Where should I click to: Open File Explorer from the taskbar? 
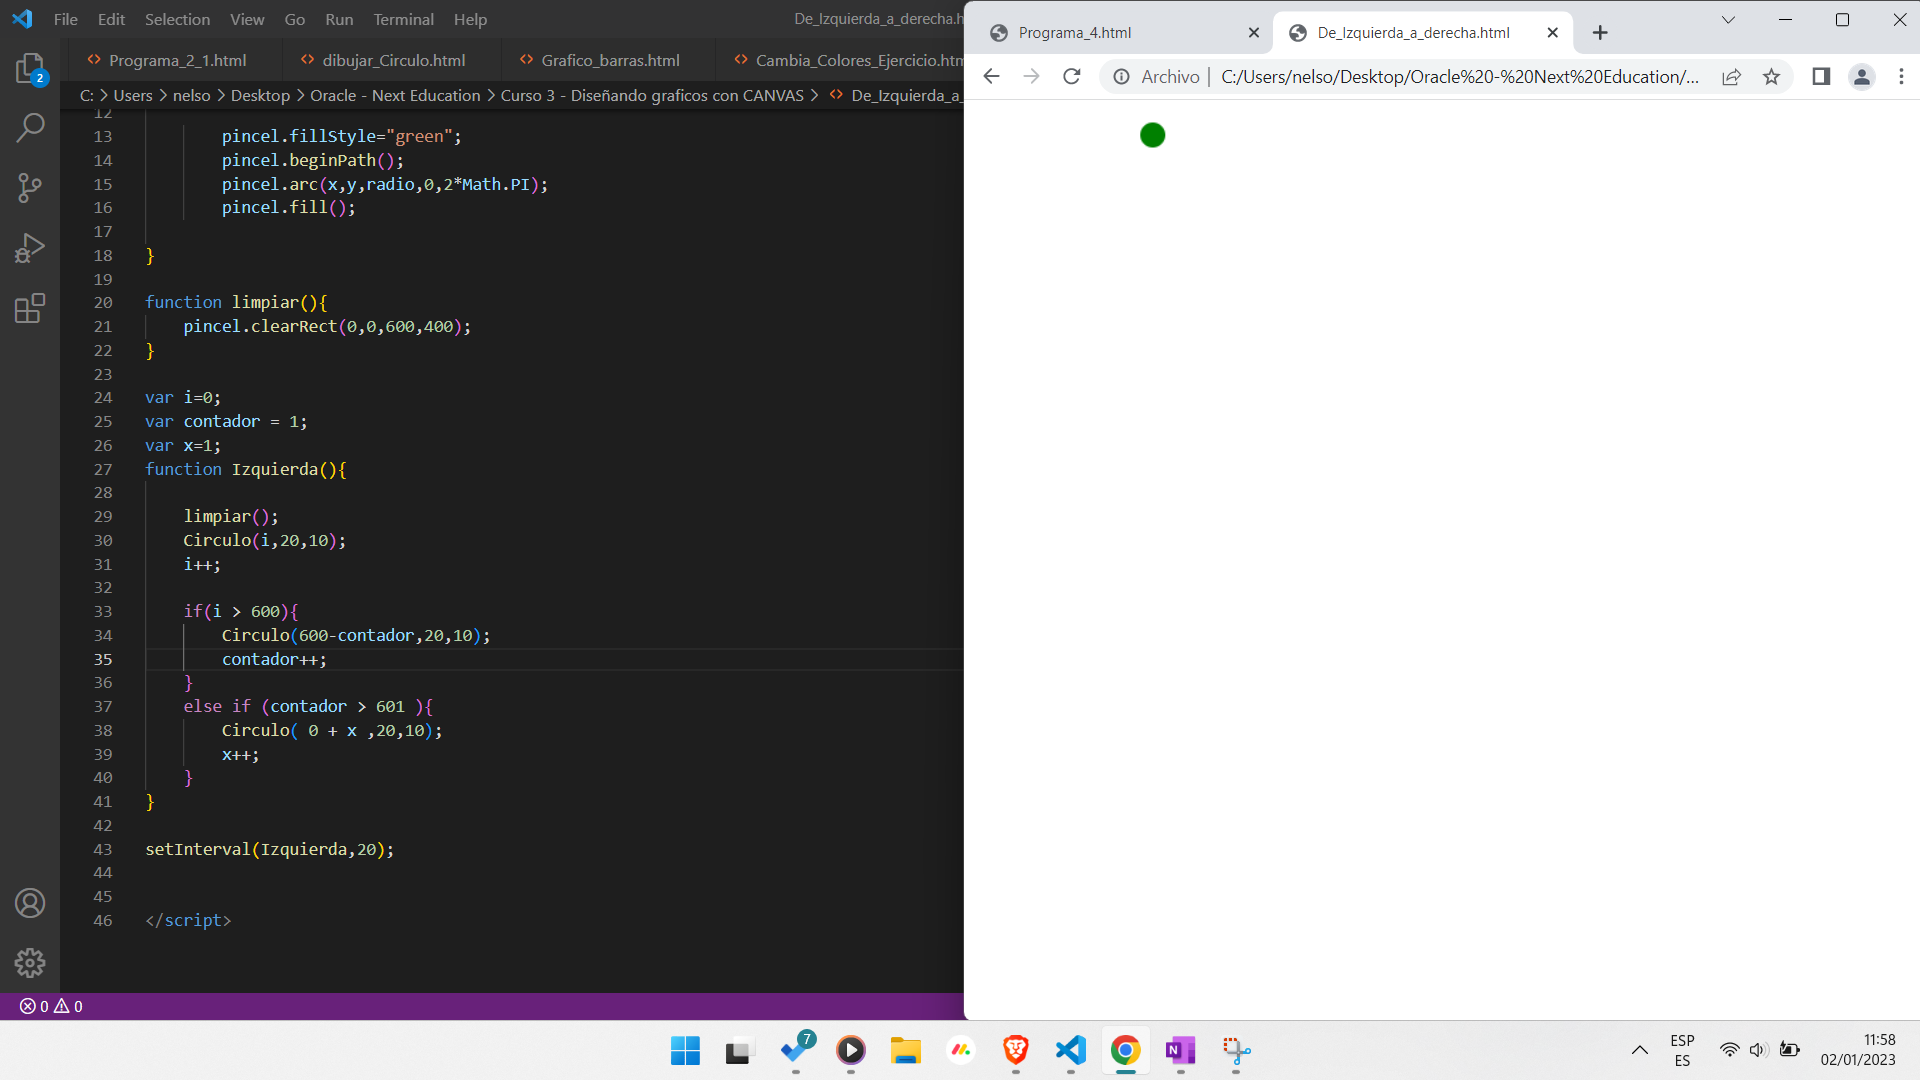[906, 1050]
